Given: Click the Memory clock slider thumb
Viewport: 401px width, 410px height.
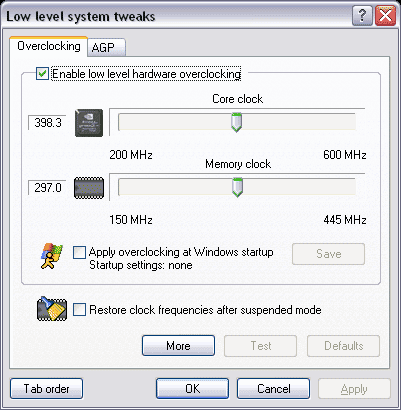Looking at the screenshot, I should (x=237, y=187).
